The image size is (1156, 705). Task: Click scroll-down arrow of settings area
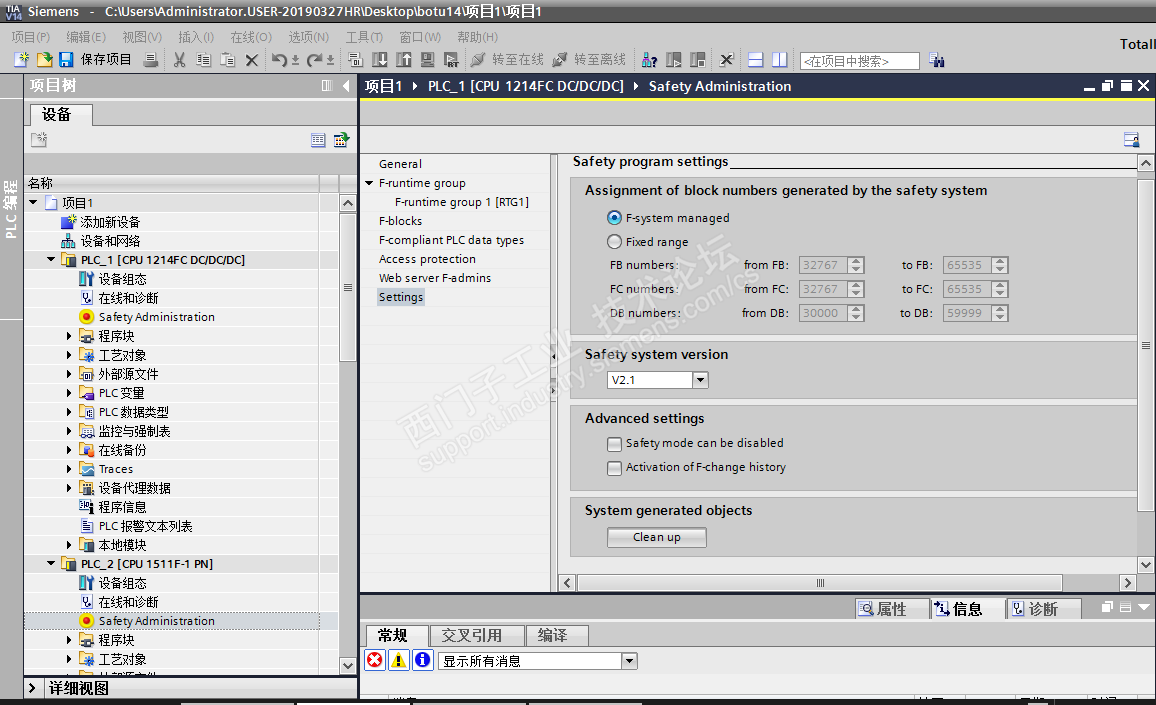1145,566
